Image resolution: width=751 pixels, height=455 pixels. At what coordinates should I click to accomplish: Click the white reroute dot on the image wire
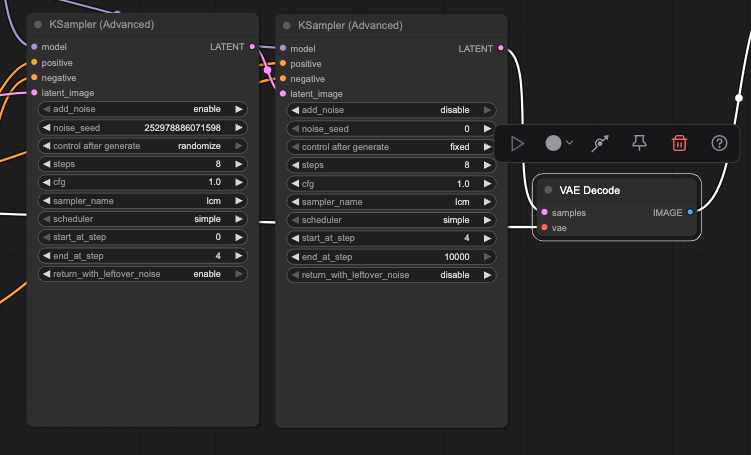coord(739,98)
